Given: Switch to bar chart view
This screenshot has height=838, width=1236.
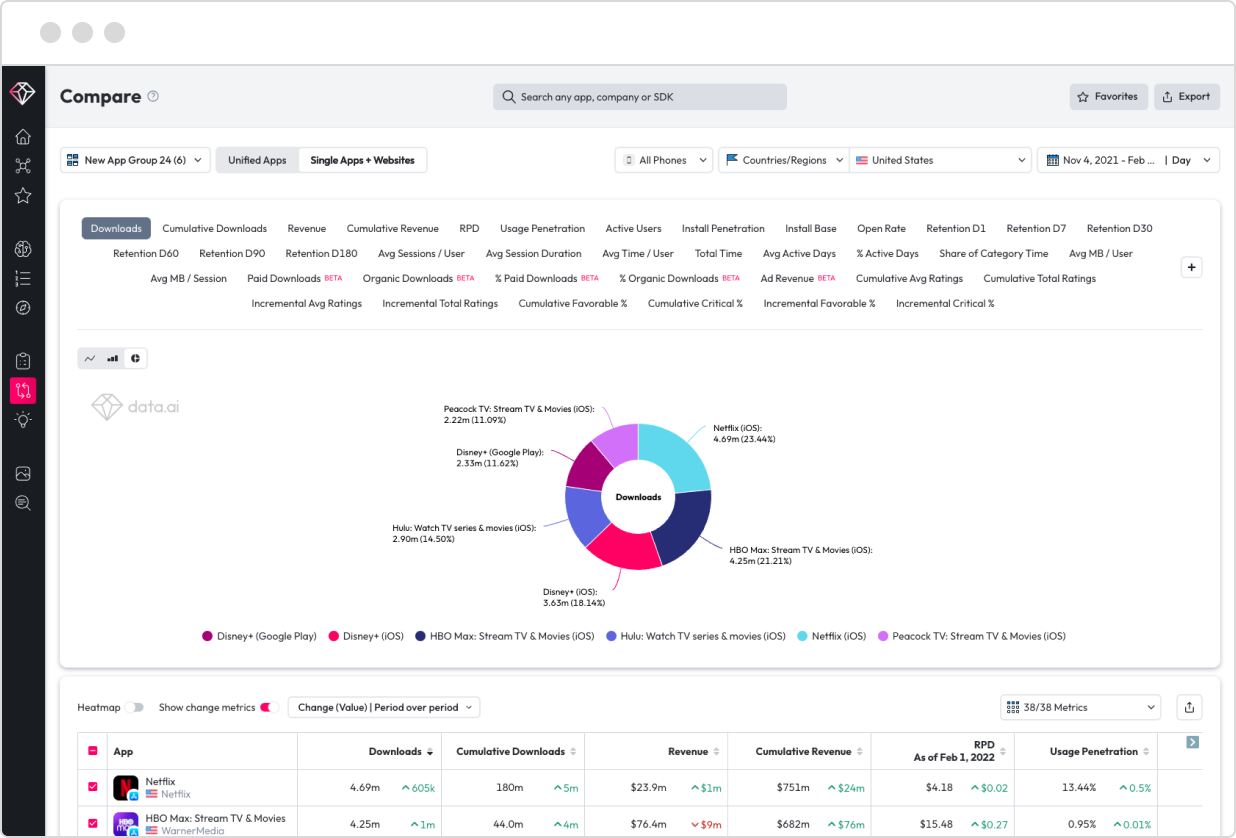Looking at the screenshot, I should point(112,358).
